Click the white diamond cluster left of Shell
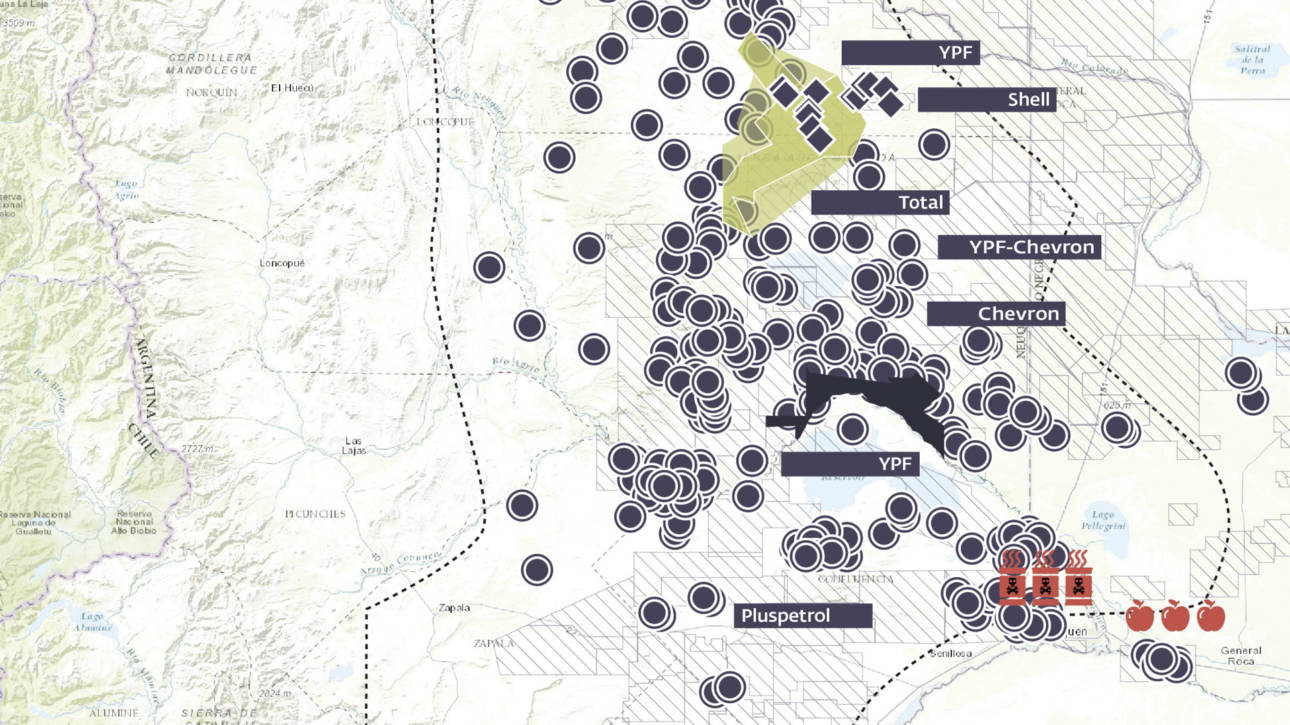The image size is (1290, 725). pyautogui.click(x=872, y=93)
